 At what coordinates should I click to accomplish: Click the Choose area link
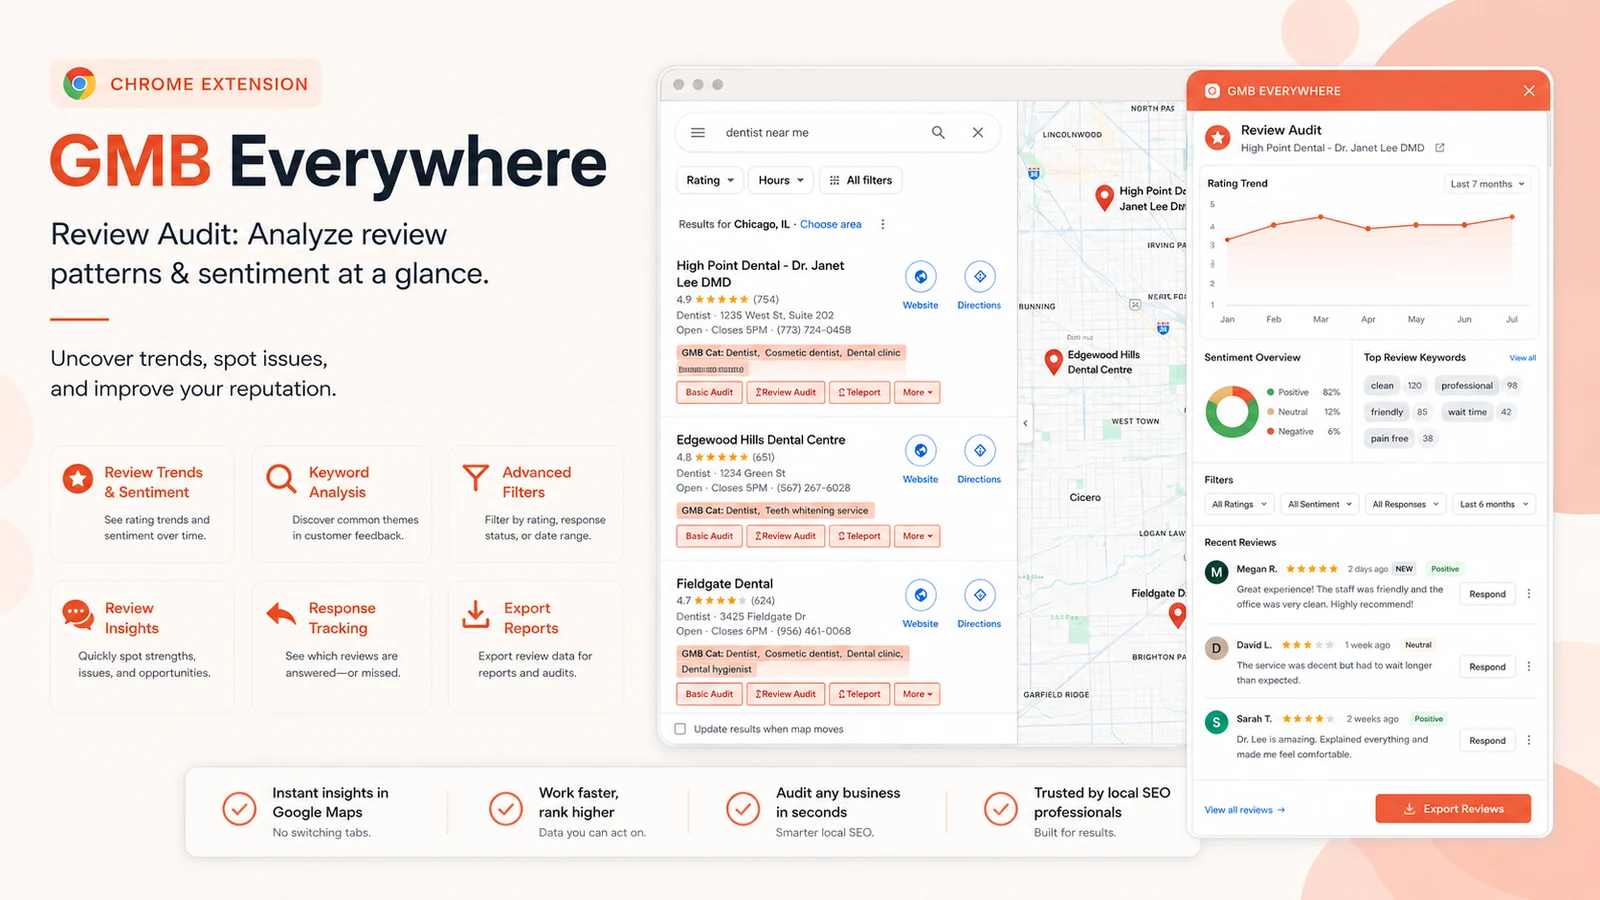click(x=831, y=224)
